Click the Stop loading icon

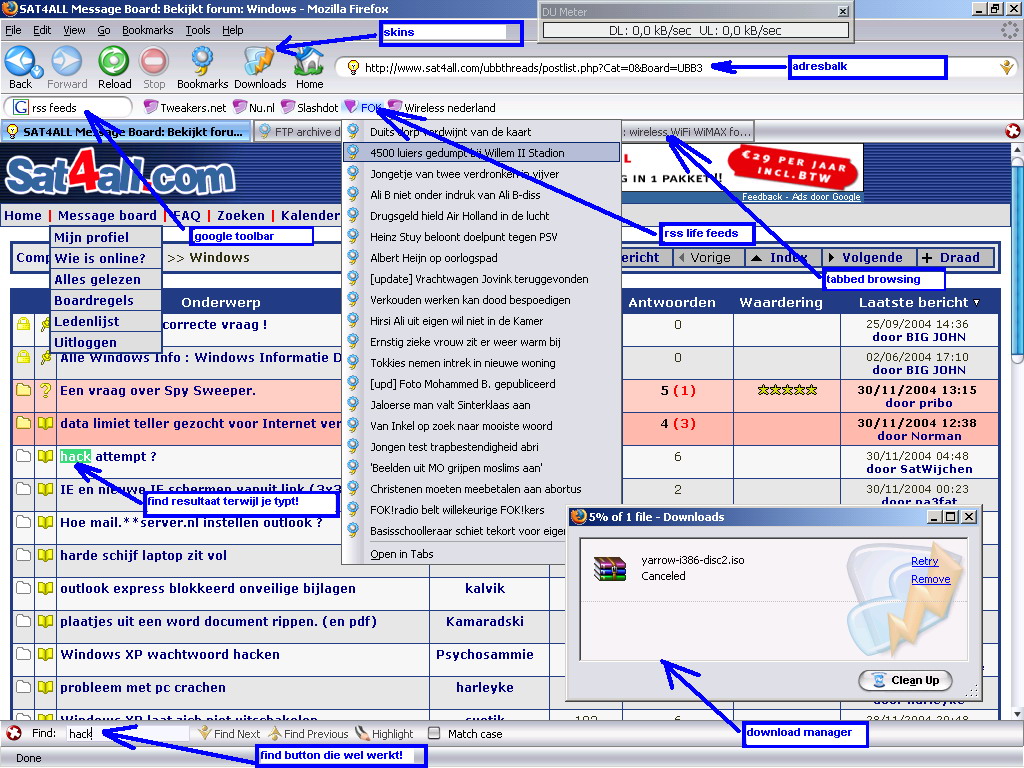pos(154,62)
